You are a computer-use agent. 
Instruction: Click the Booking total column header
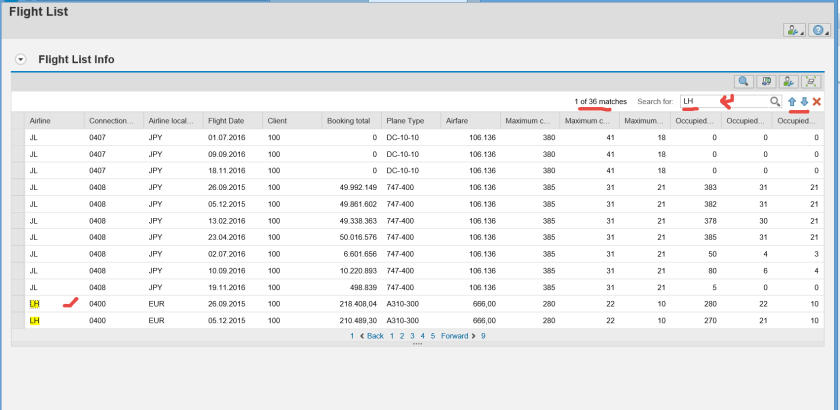point(348,120)
